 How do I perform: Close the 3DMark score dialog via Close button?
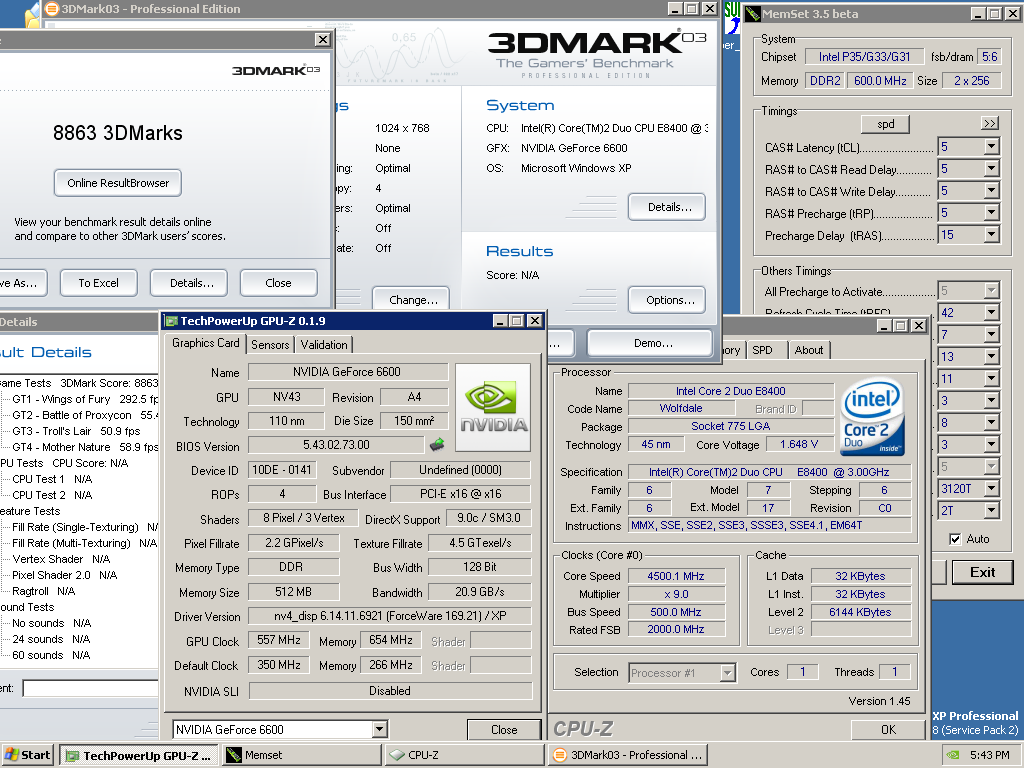278,283
